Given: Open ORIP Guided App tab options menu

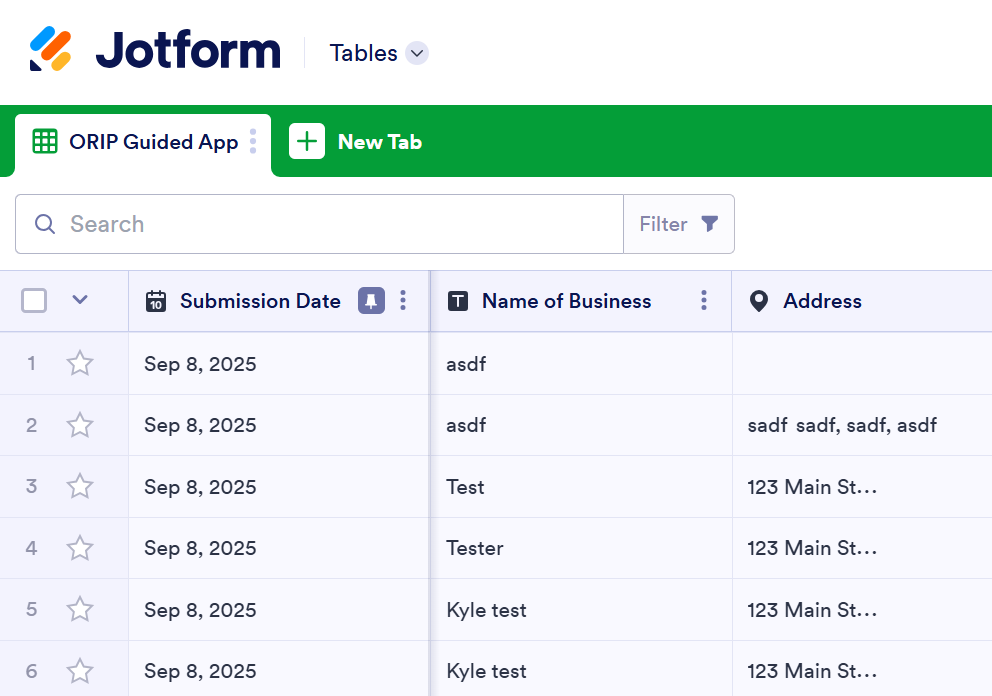Looking at the screenshot, I should coord(253,141).
